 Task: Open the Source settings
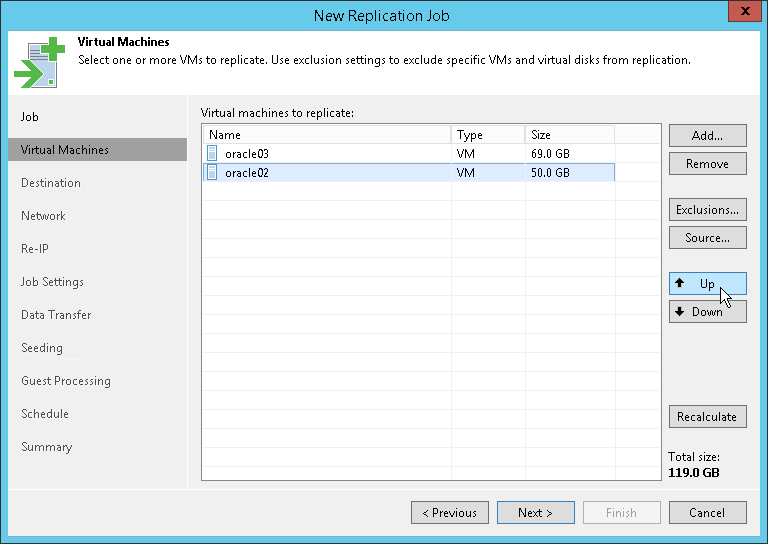[707, 238]
